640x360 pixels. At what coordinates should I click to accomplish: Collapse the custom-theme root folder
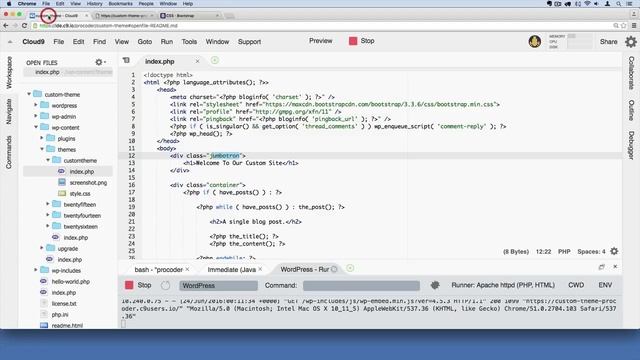pyautogui.click(x=29, y=94)
